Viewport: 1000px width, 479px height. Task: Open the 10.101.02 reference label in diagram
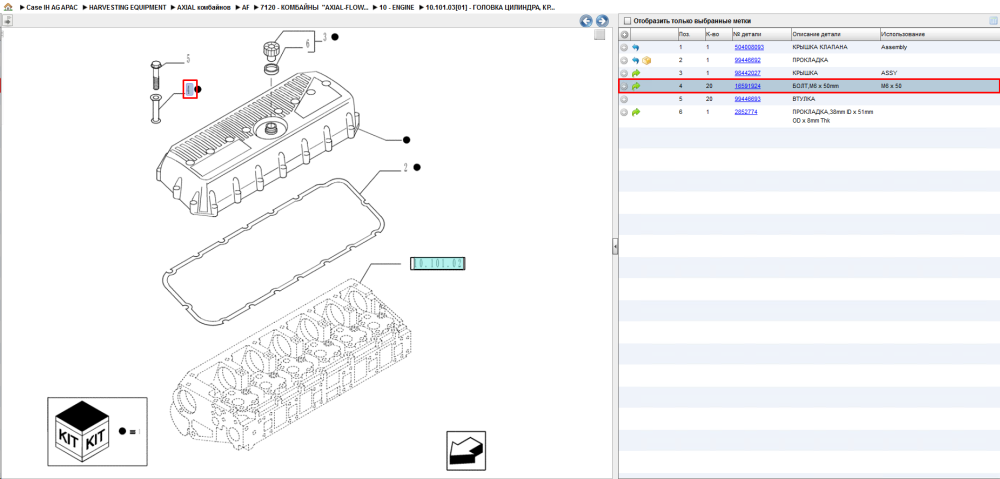[x=438, y=263]
